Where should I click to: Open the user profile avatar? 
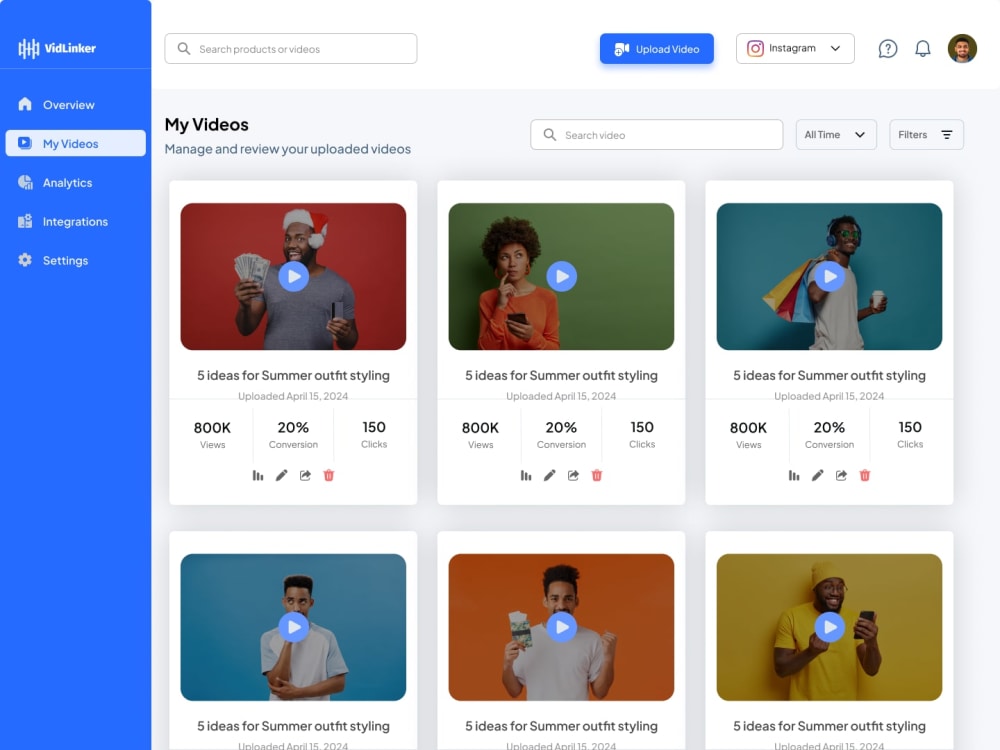coord(962,49)
